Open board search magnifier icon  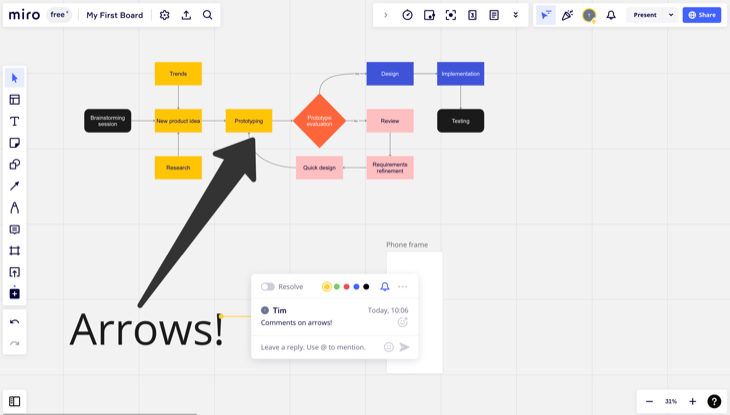(207, 15)
